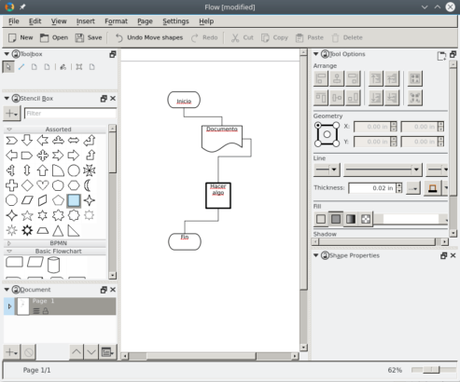Select the pattern fill option
460x382 pixels.
pos(366,219)
